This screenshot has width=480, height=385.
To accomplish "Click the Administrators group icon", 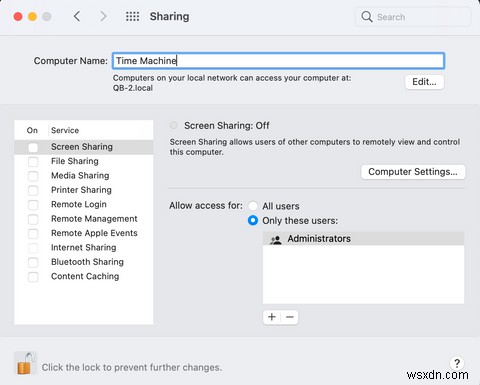I will (276, 239).
